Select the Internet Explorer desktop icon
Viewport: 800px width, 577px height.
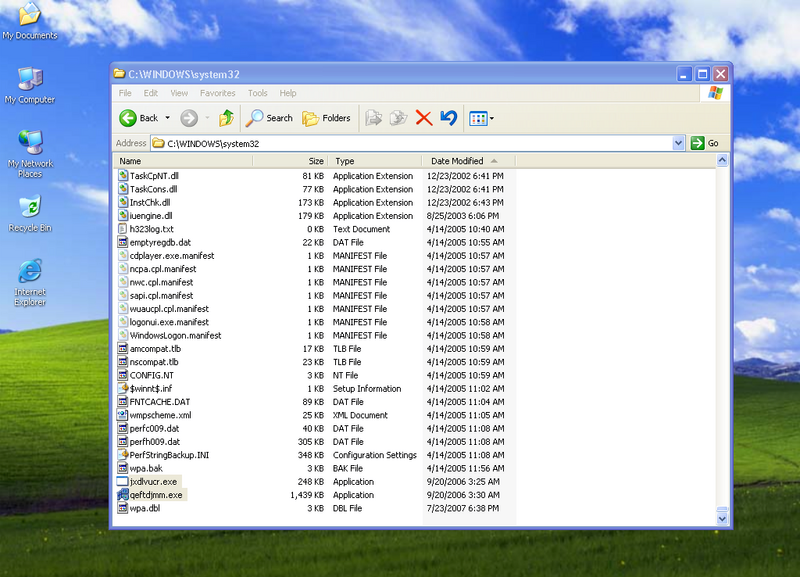pyautogui.click(x=30, y=283)
